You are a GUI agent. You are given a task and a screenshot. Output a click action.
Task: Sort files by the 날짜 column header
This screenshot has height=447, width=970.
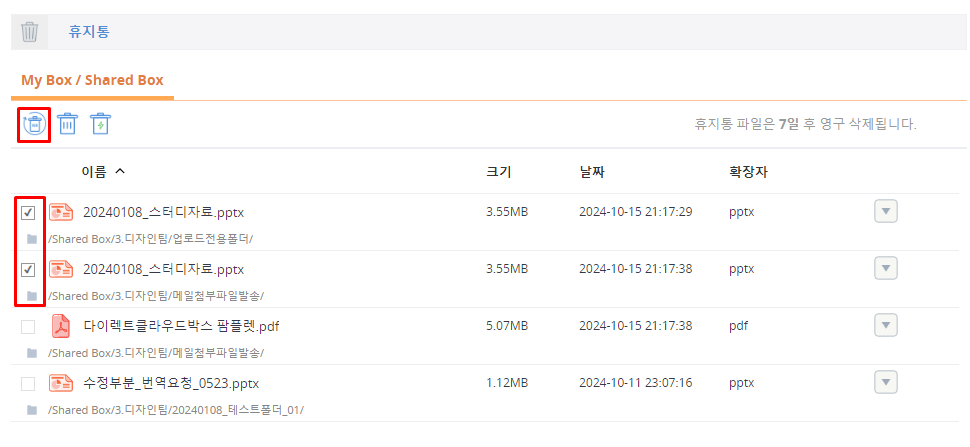[592, 171]
